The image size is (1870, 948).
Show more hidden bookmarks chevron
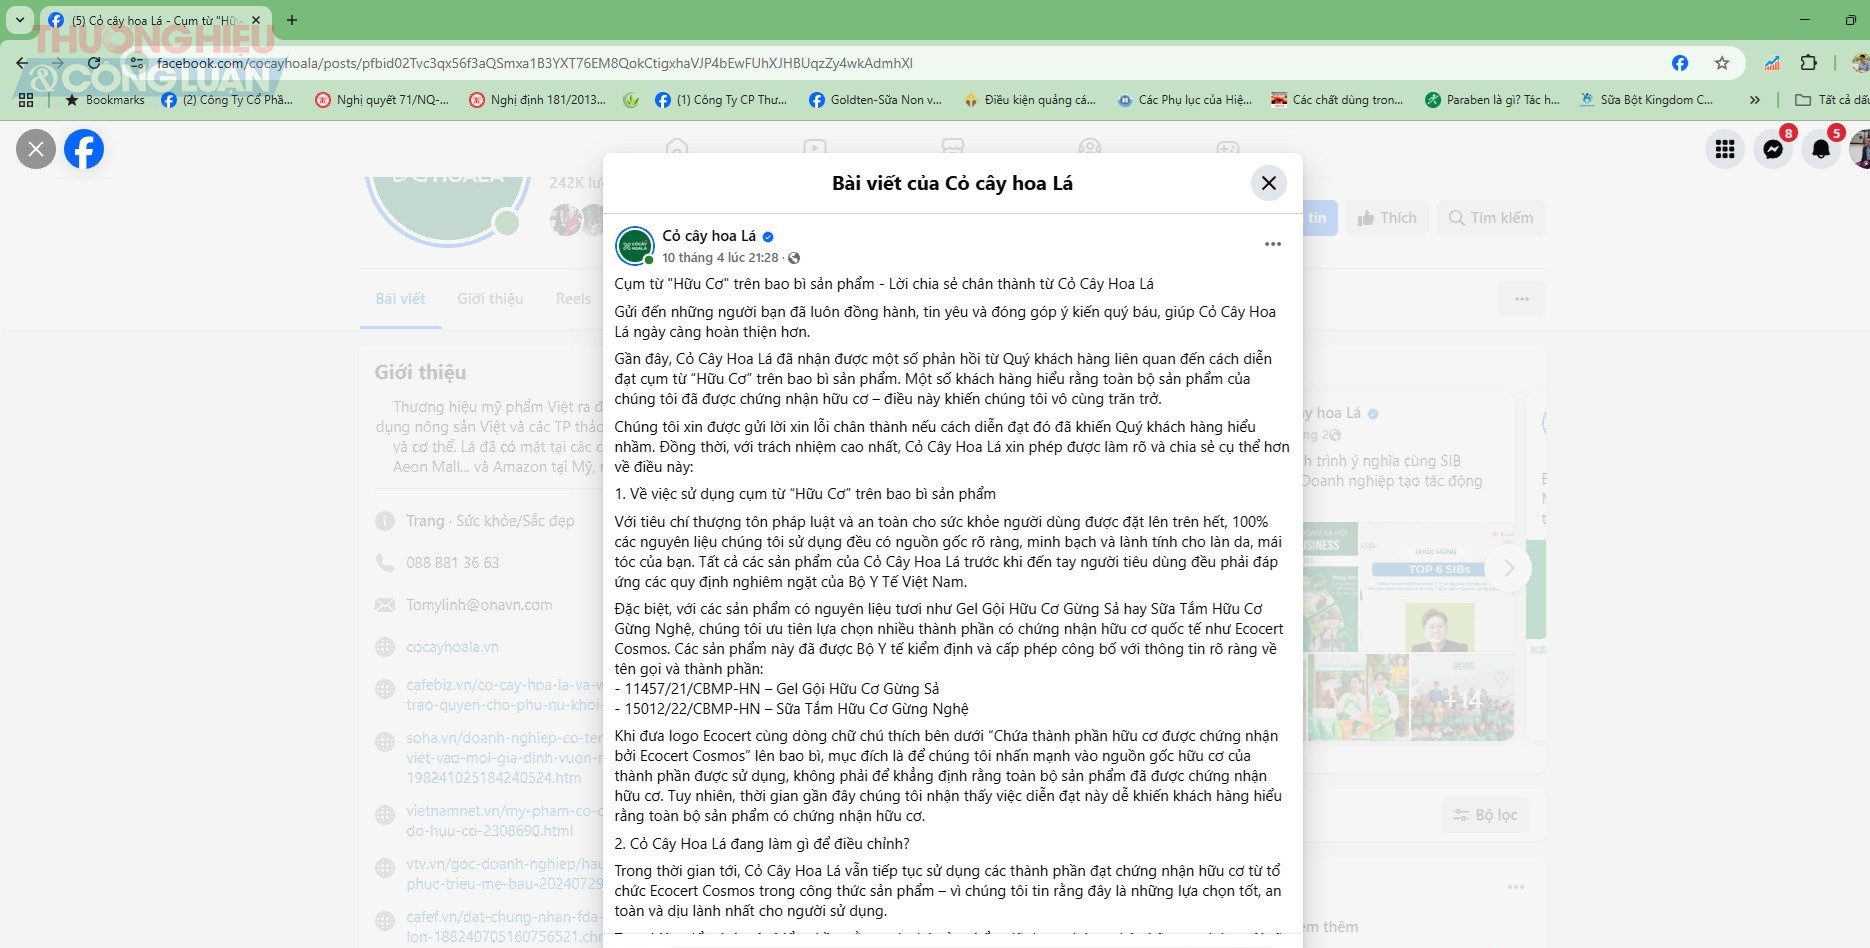coord(1754,100)
